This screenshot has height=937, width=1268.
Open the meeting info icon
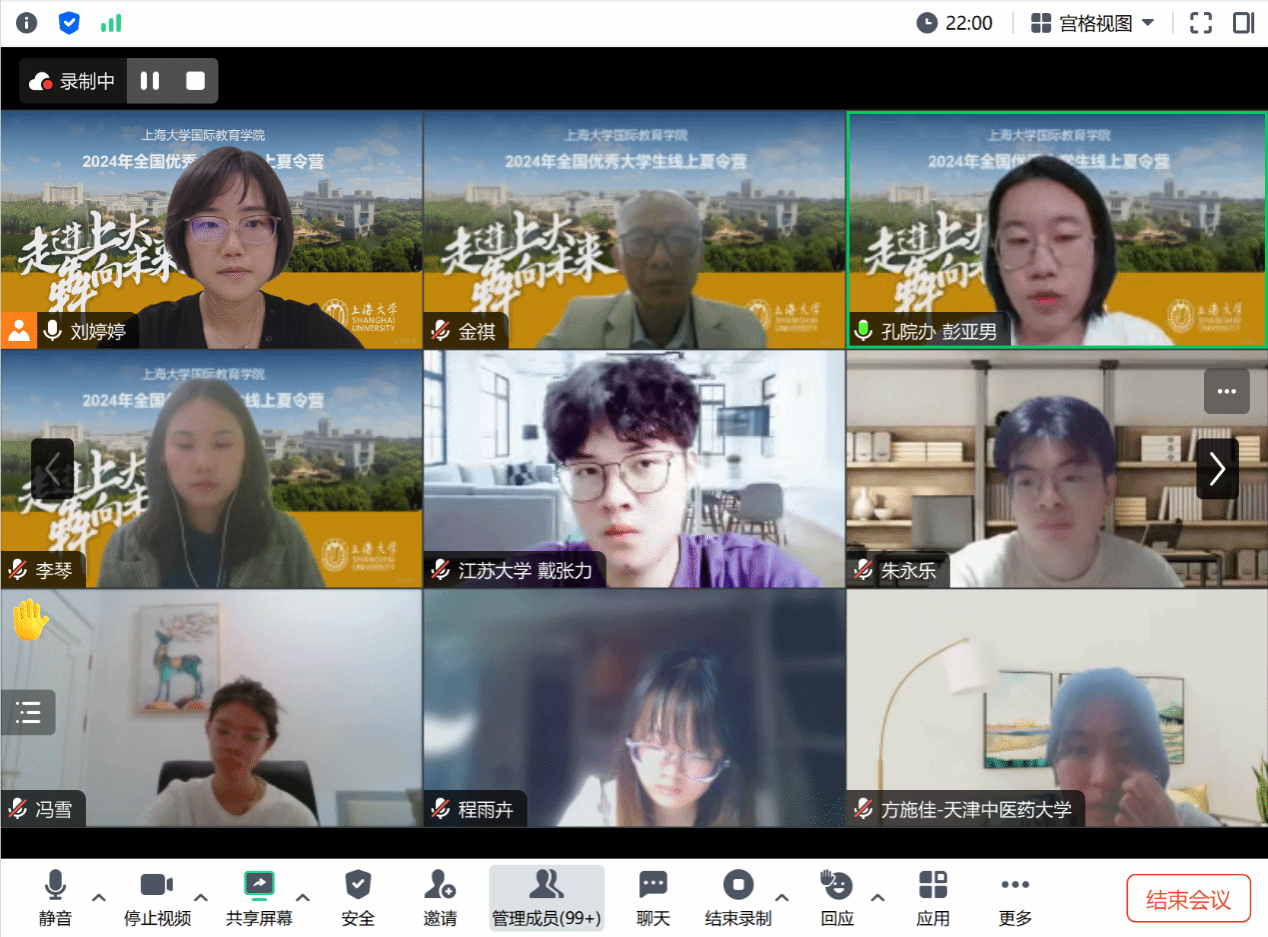pos(26,23)
